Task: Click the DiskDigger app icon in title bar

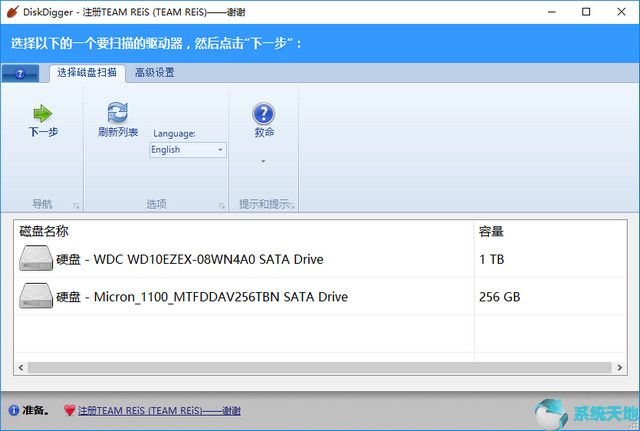Action: point(12,11)
